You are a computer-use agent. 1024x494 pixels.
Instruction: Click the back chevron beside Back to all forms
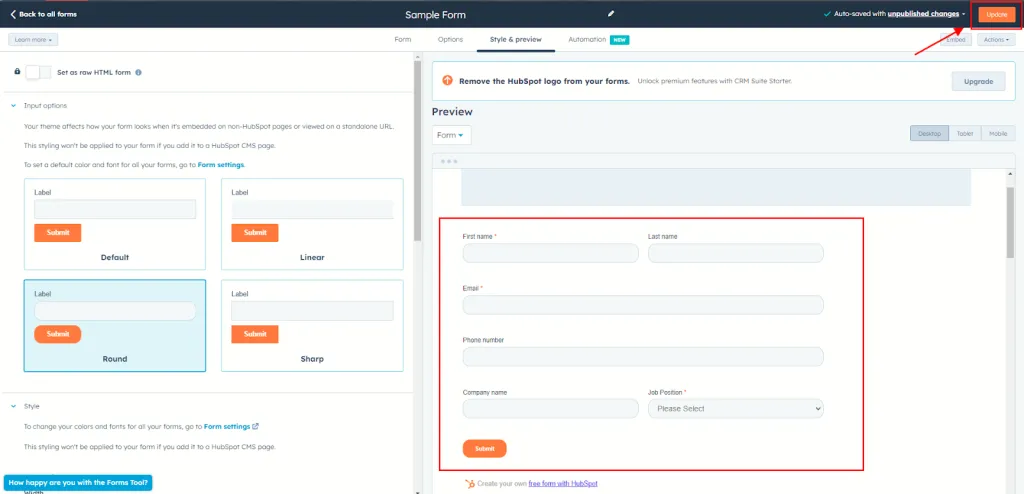(12, 14)
